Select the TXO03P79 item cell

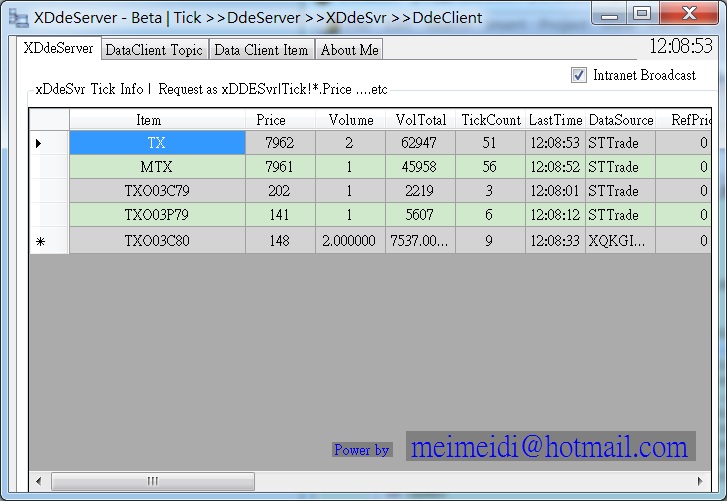coord(157,215)
